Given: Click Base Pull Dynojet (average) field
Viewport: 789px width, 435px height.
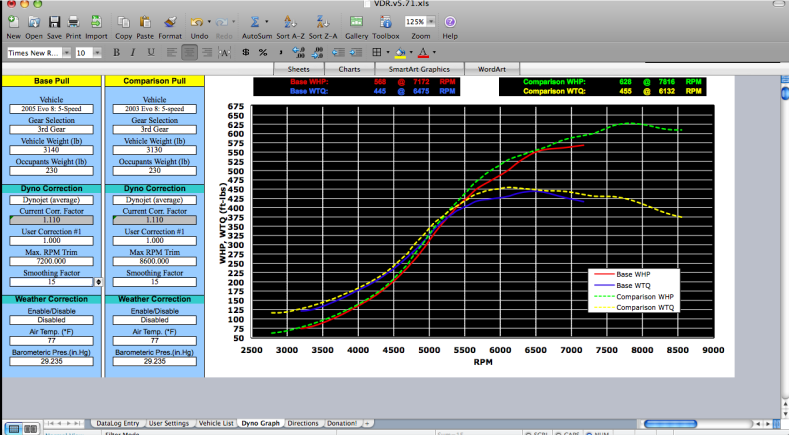Looking at the screenshot, I should pyautogui.click(x=51, y=200).
